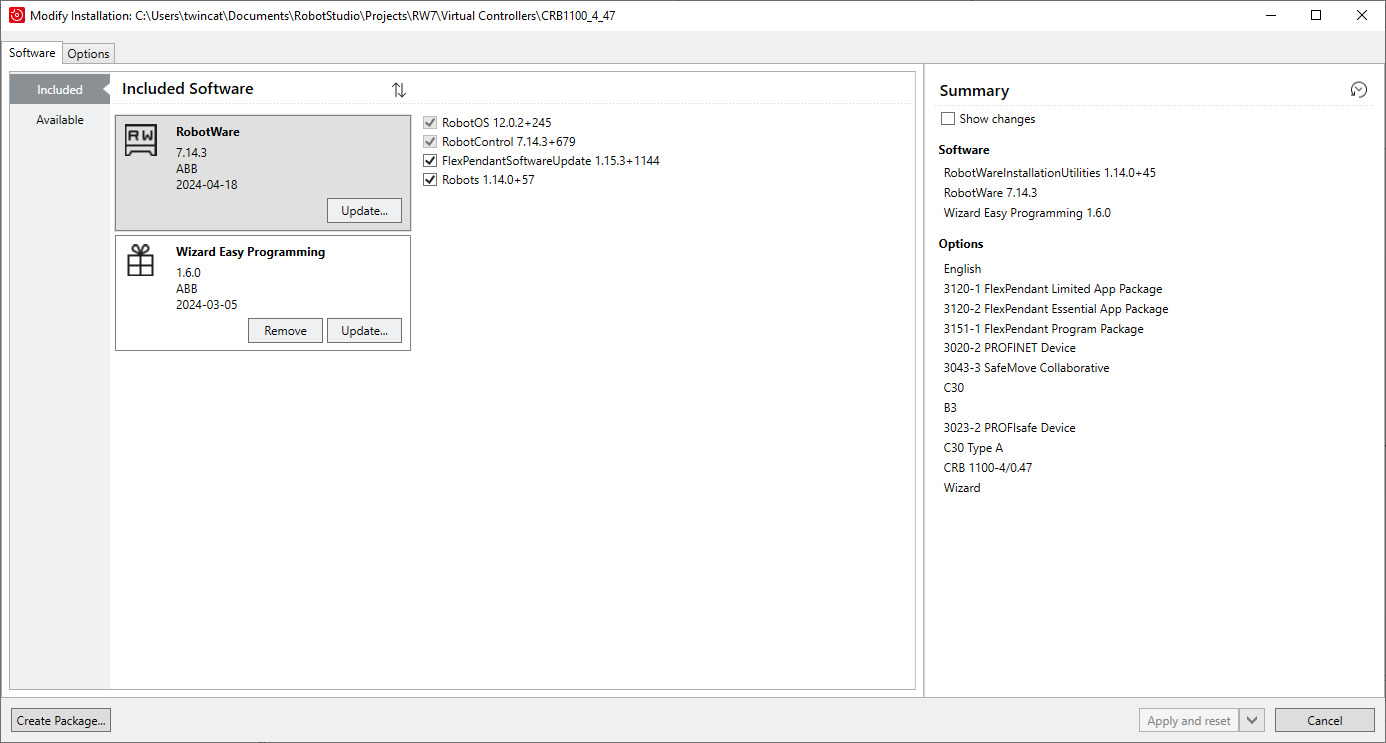This screenshot has height=743, width=1386.
Task: Click the B3 option entry
Action: 950,408
